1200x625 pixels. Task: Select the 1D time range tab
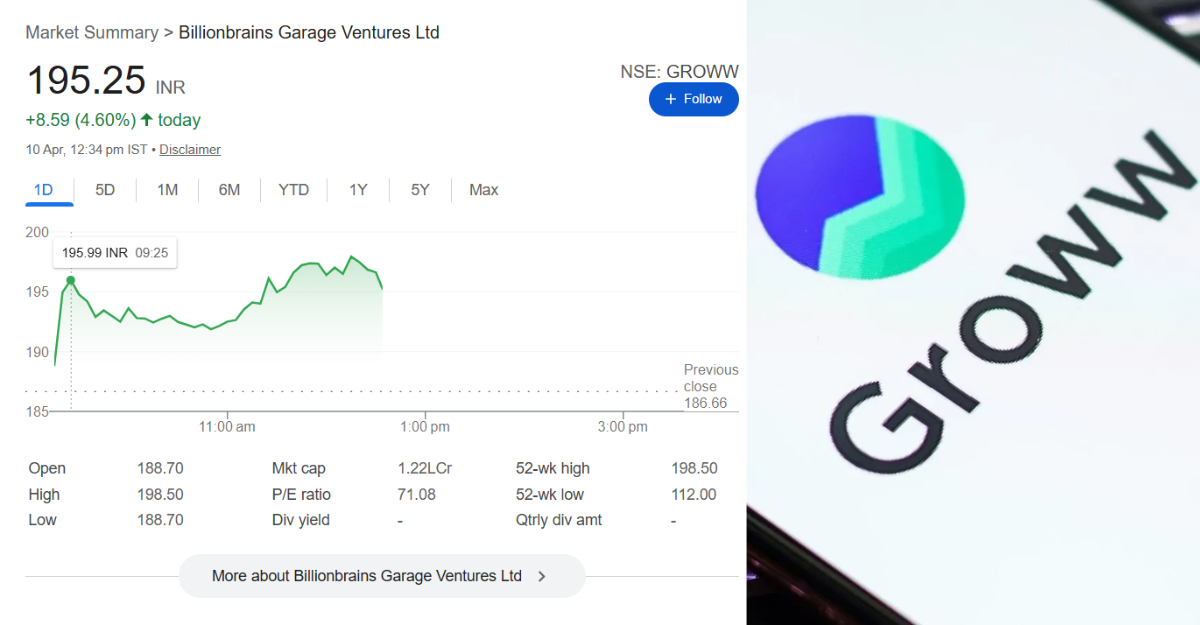tap(43, 190)
